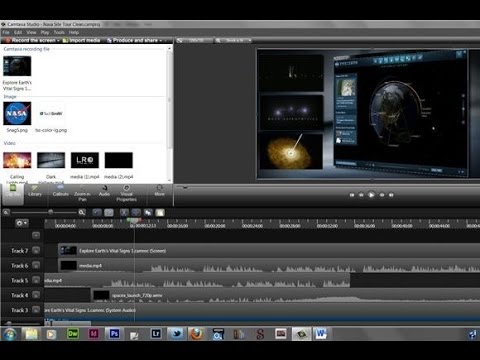Click the playhead marker on timeline ruler
This screenshot has height=360, width=480.
click(x=134, y=221)
